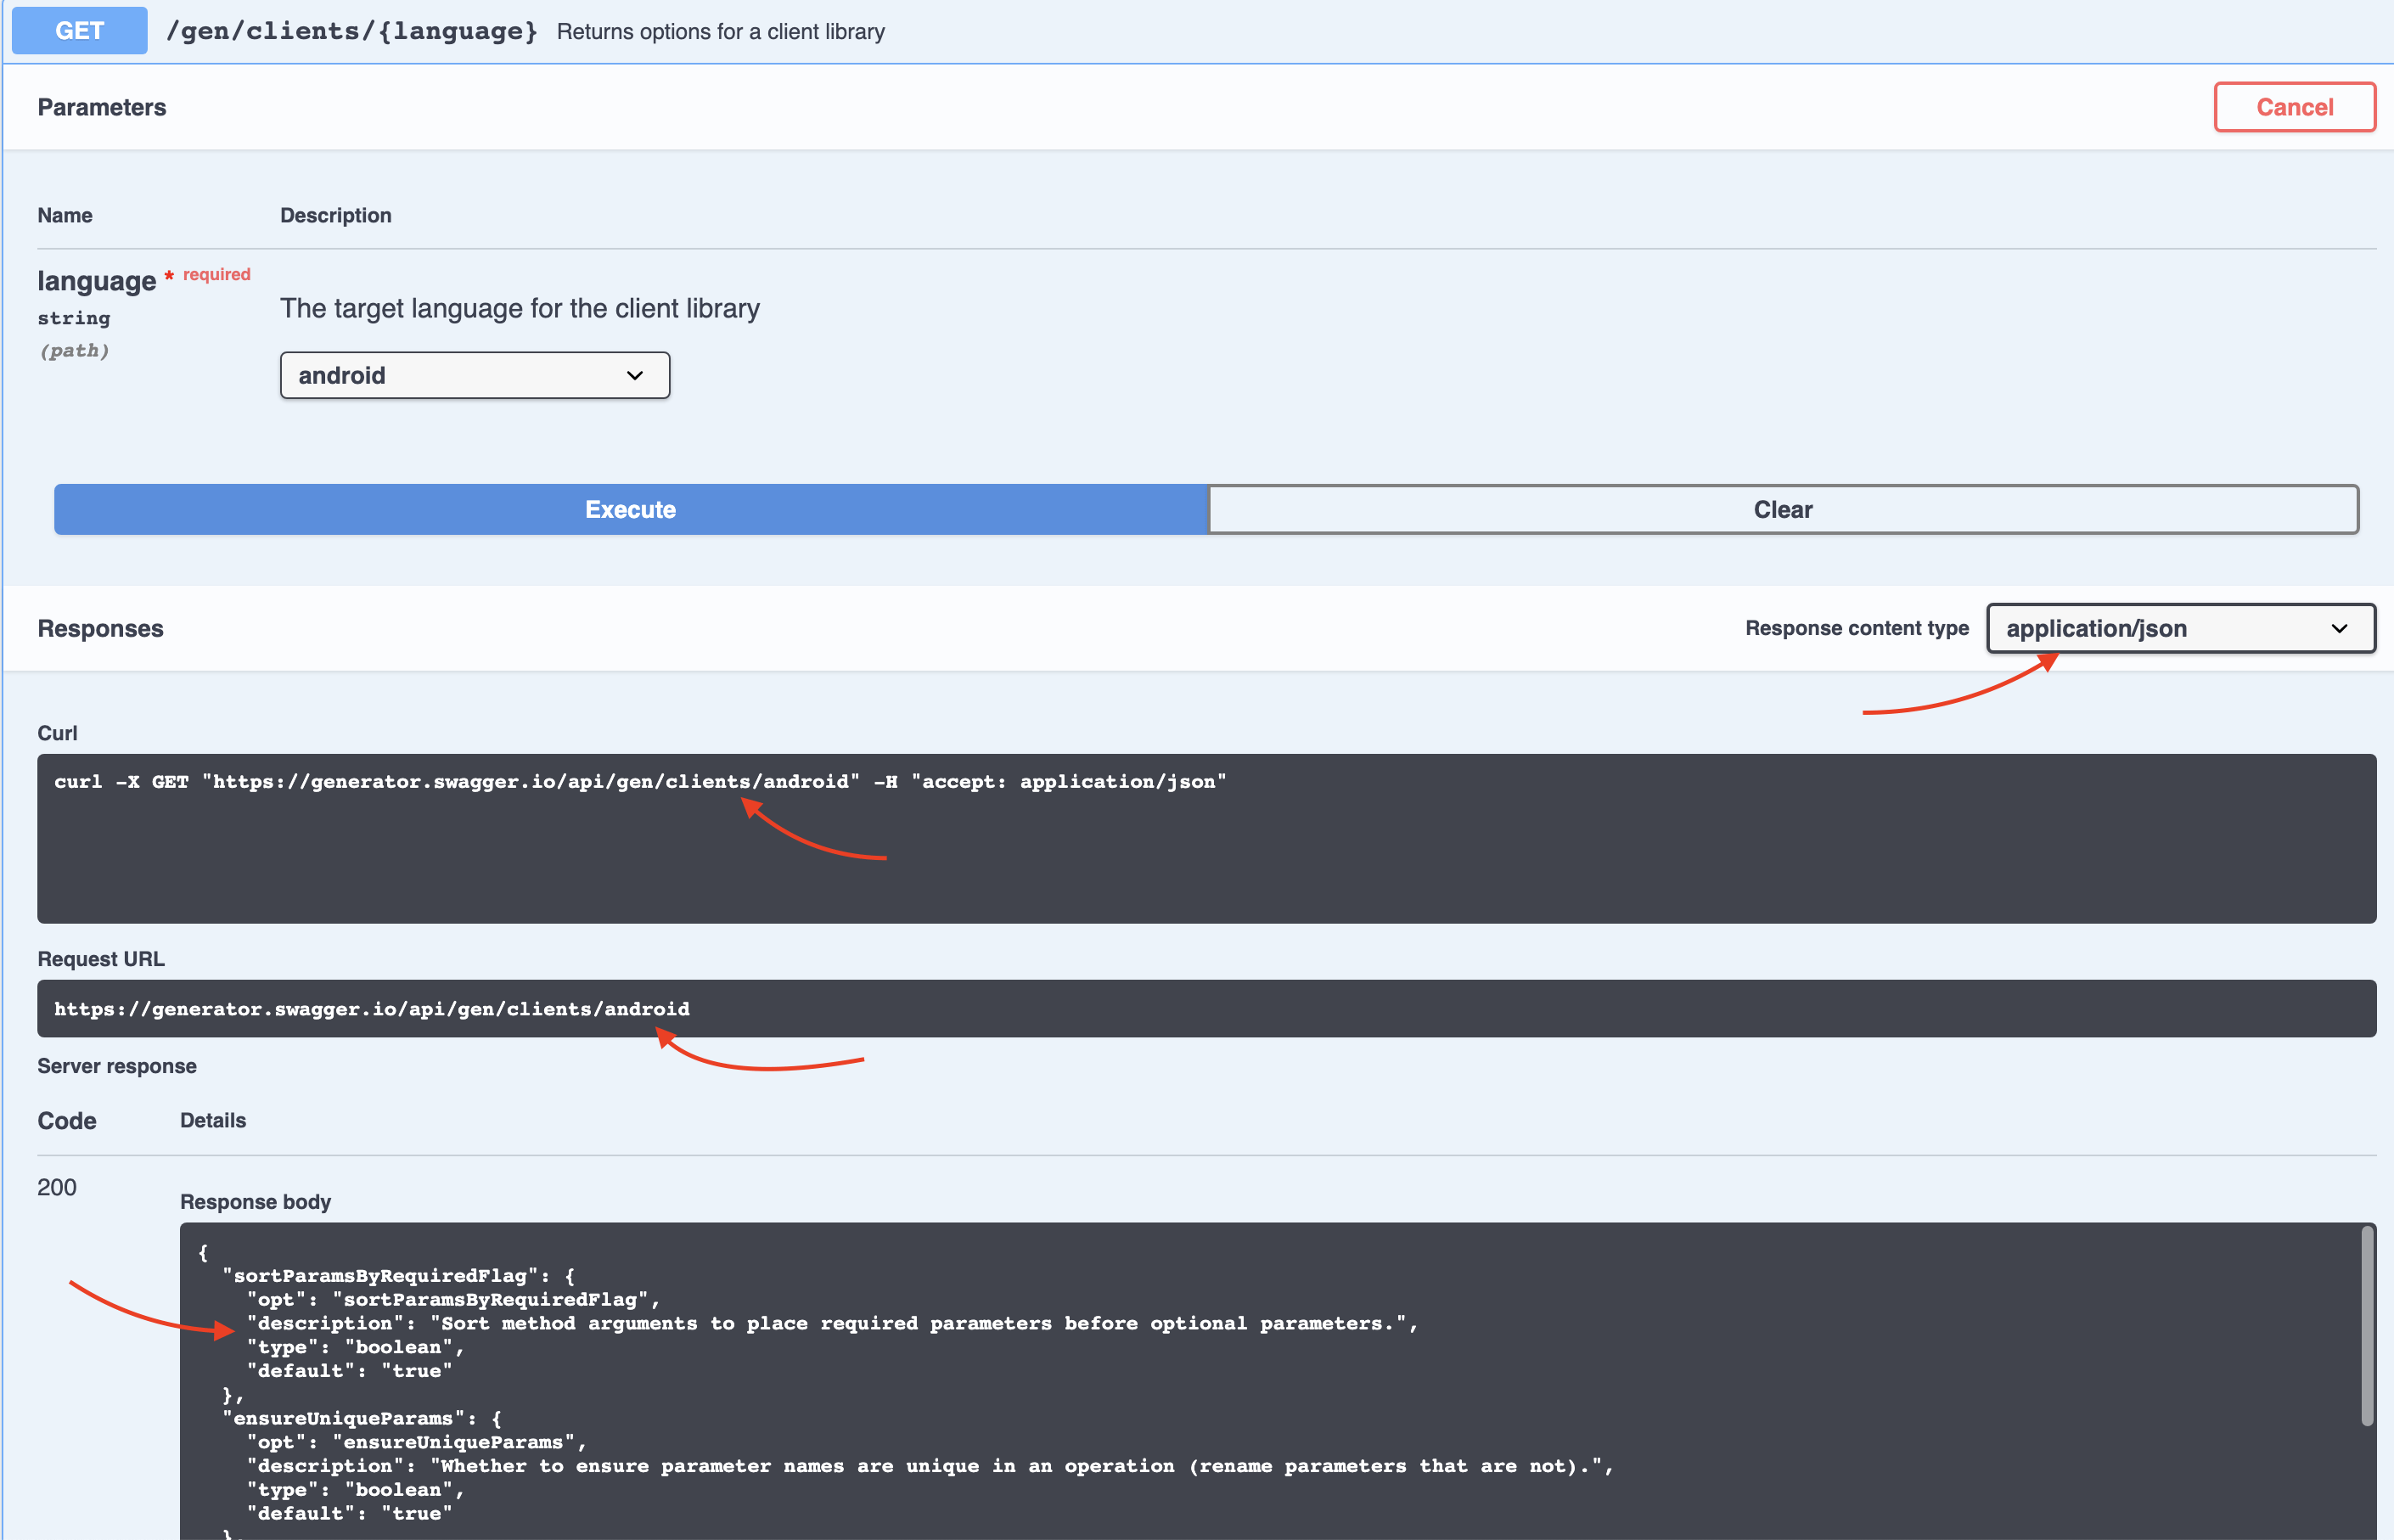Click the /gen/clients/{language} endpoint path
This screenshot has height=1540, width=2394.
click(x=352, y=31)
